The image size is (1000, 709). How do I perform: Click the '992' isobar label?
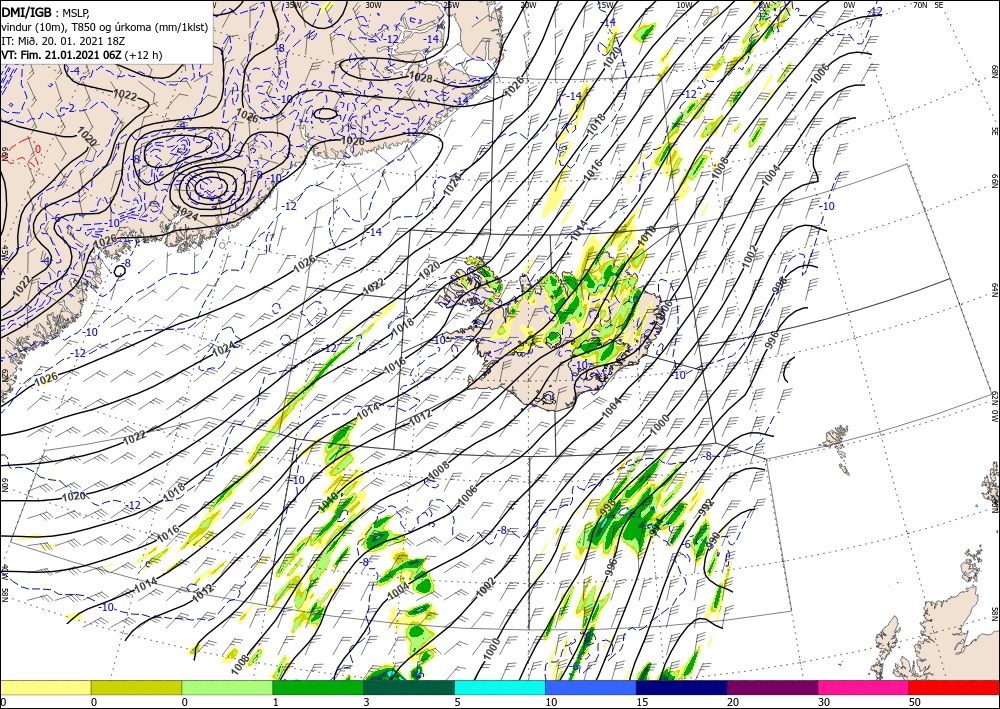coord(706,508)
